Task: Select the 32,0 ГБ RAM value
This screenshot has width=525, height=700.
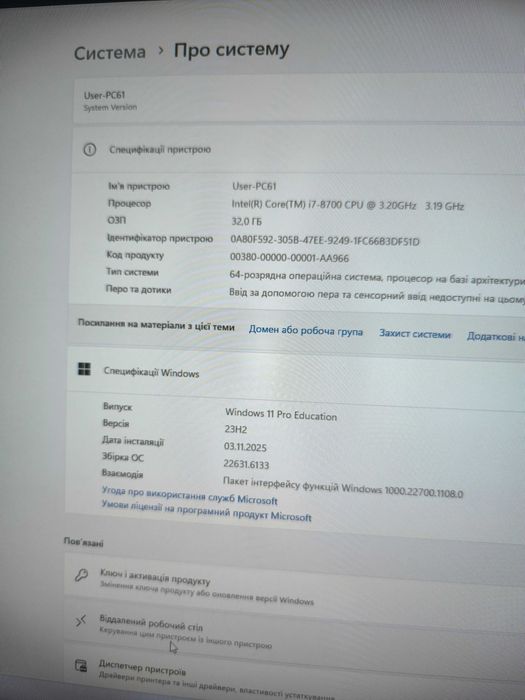Action: click(247, 221)
